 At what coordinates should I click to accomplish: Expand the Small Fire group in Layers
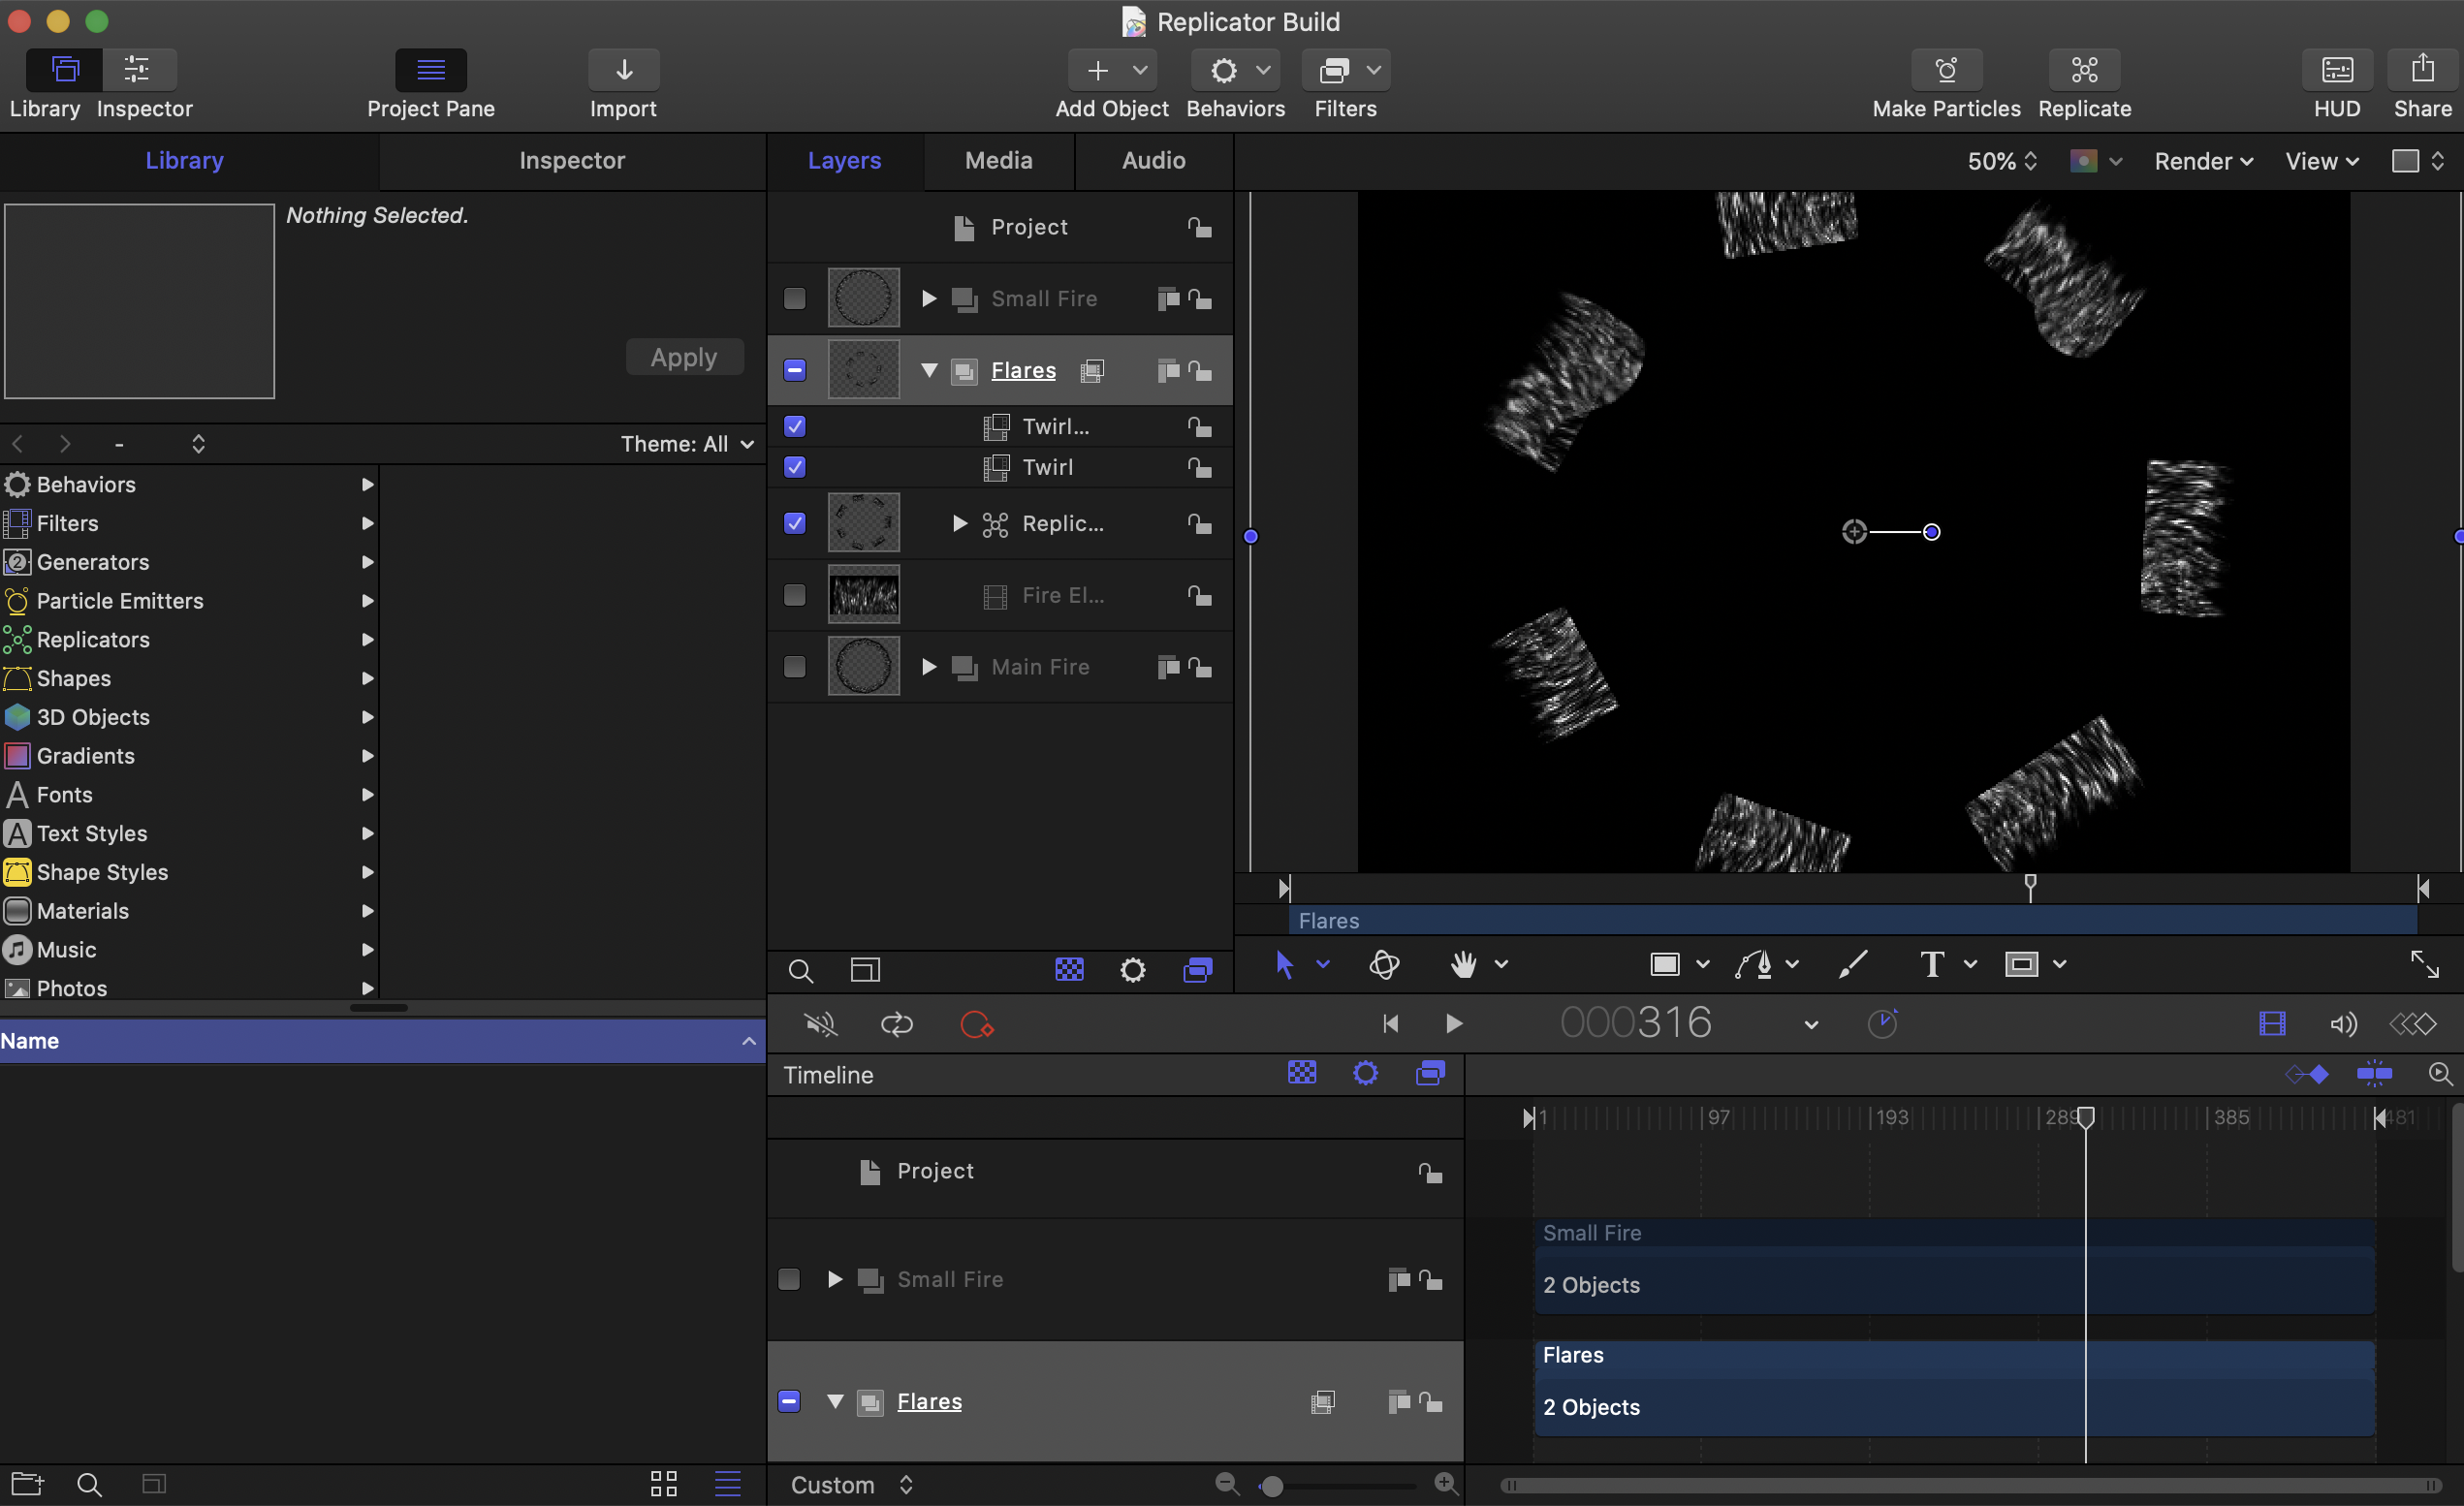(x=928, y=298)
